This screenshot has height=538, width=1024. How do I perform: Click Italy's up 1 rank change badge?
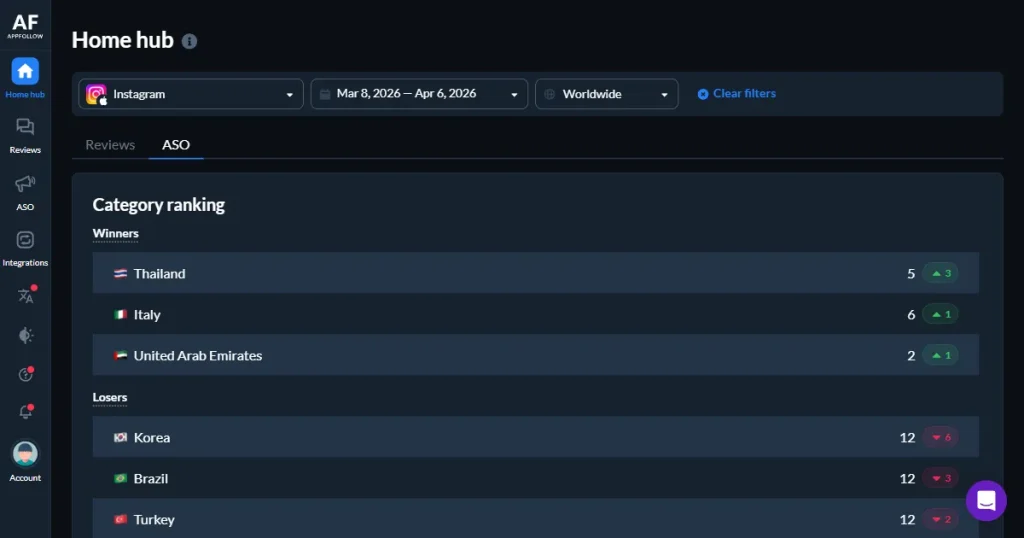coord(940,315)
